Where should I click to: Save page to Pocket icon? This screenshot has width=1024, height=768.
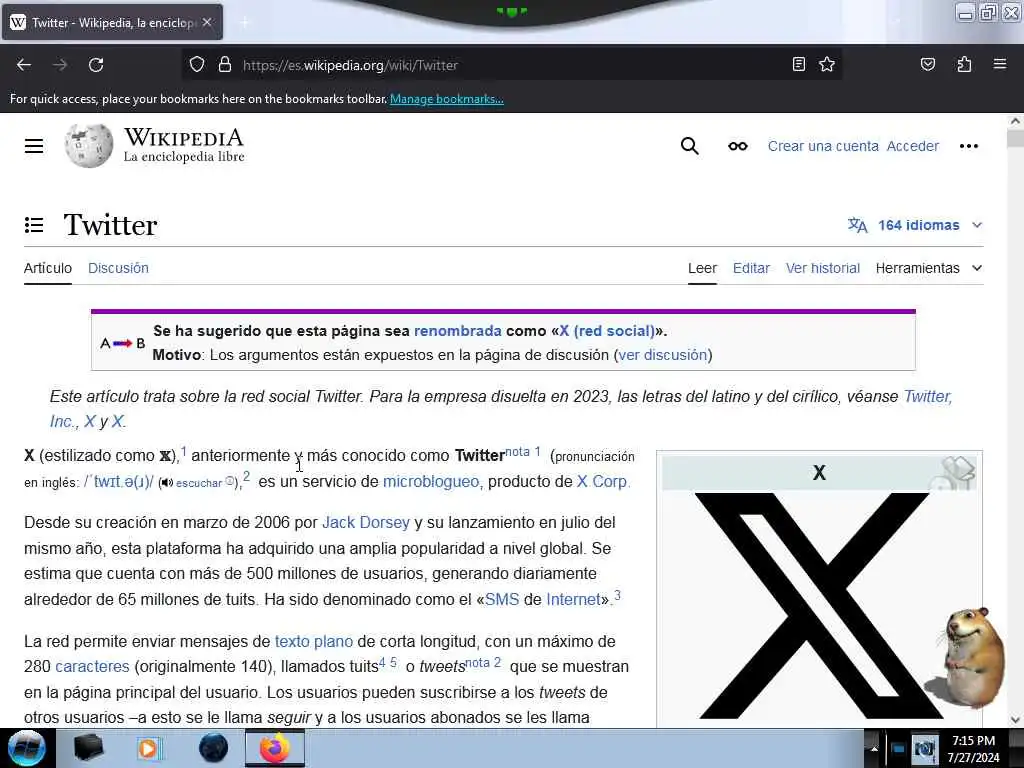[927, 64]
